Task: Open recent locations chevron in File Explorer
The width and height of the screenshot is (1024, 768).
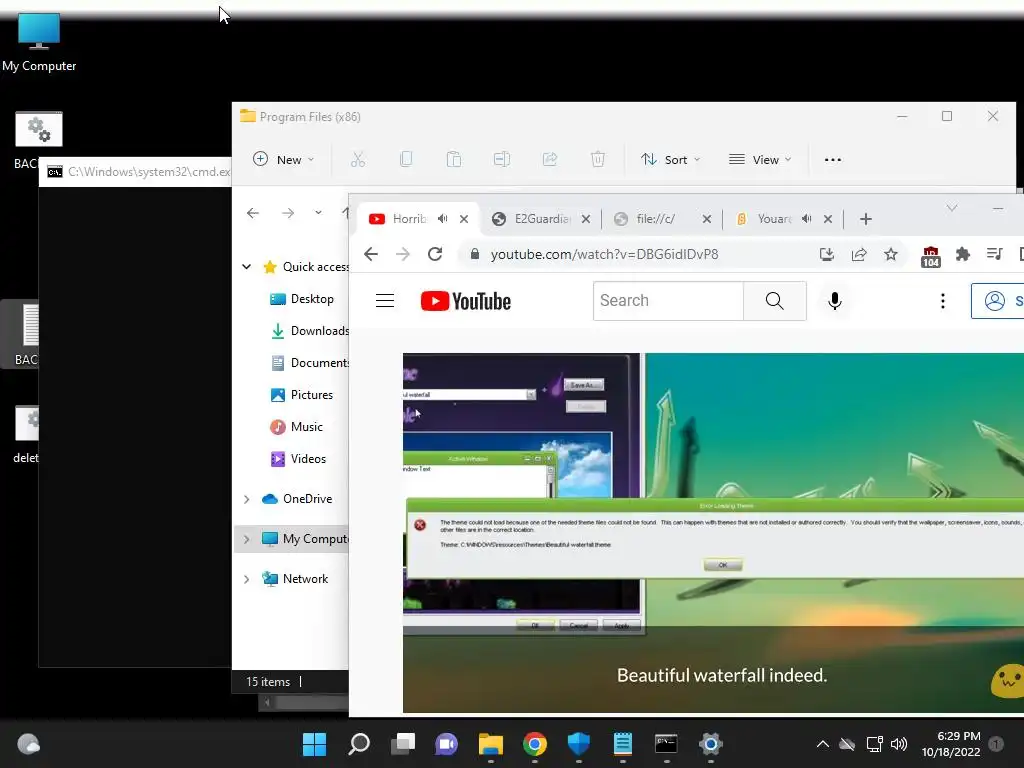Action: (318, 213)
